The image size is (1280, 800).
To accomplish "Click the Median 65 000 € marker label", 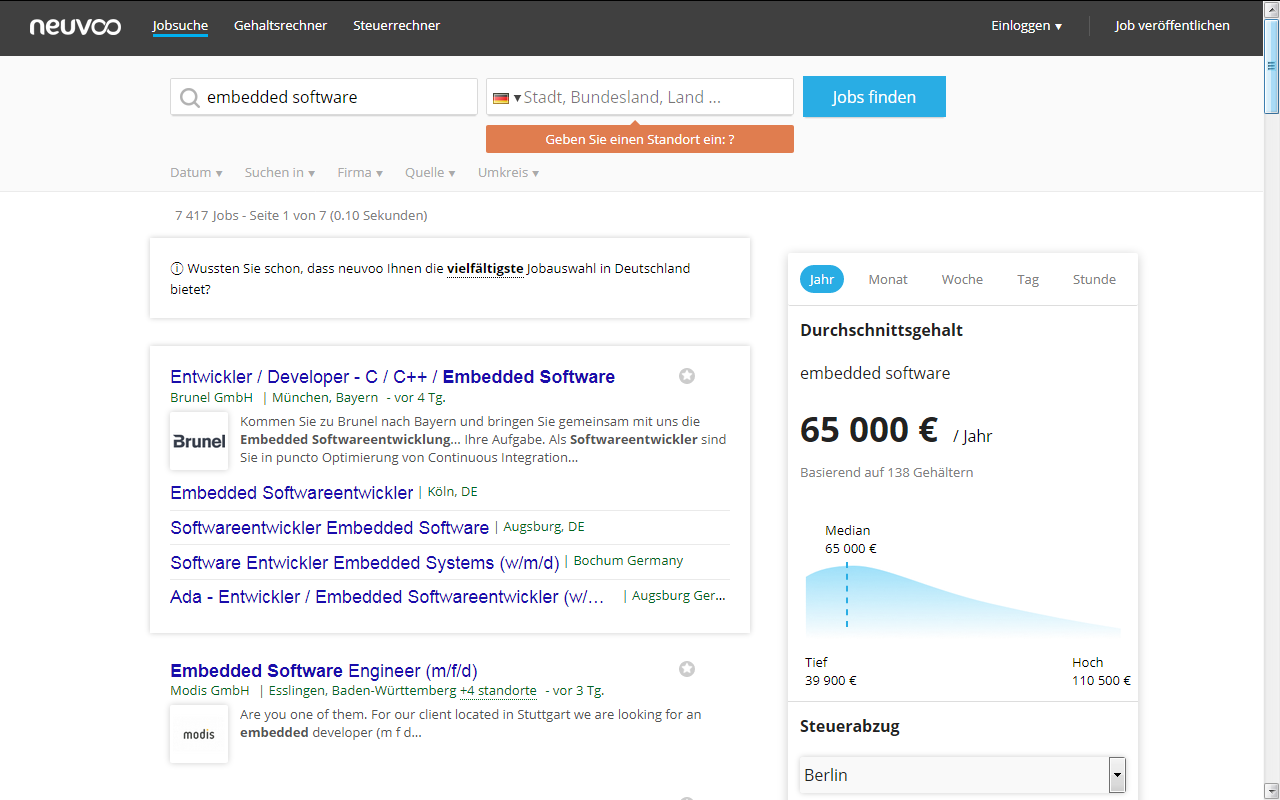I will click(x=850, y=540).
